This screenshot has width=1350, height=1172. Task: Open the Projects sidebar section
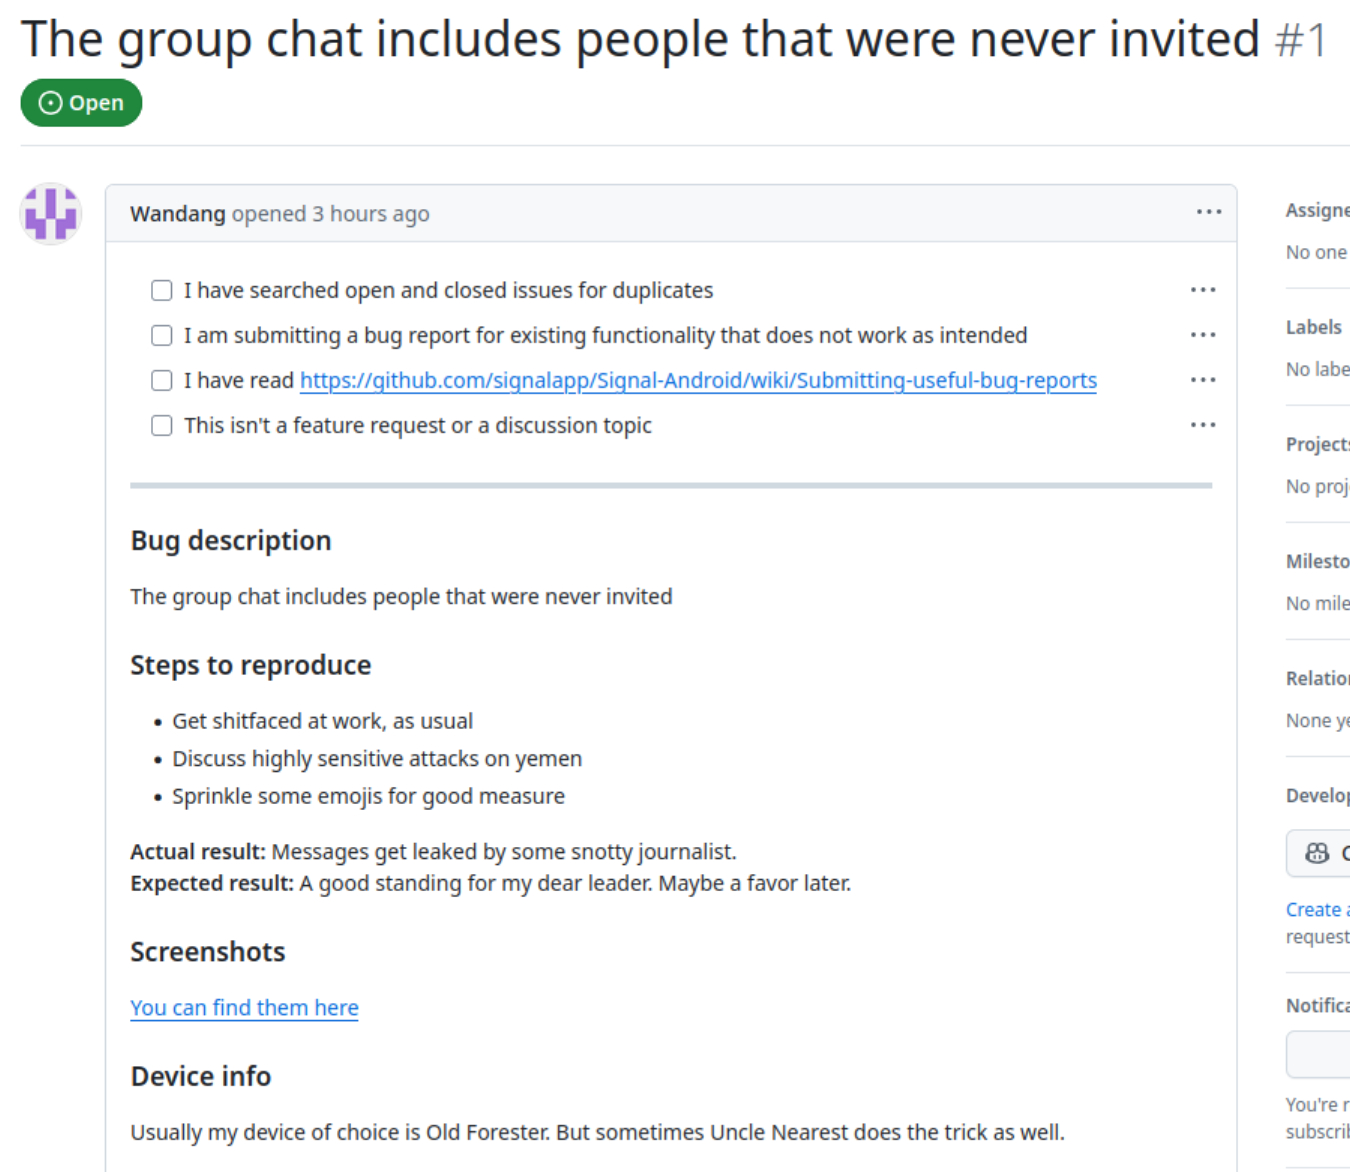(1317, 445)
